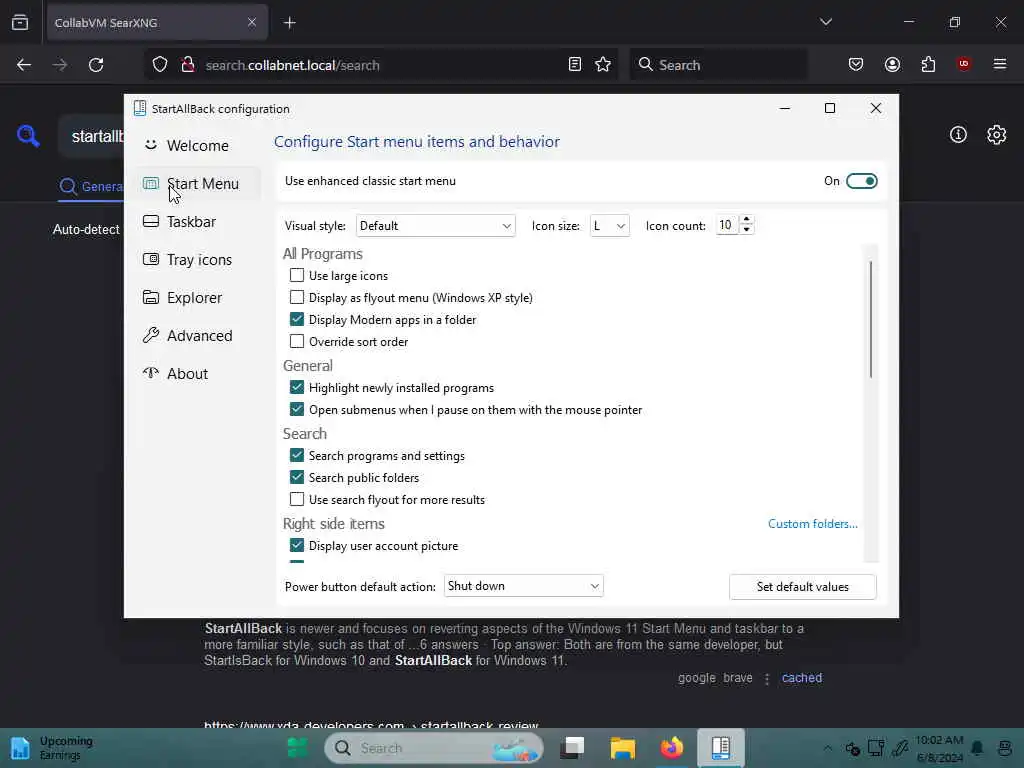Screen dimensions: 1024x768
Task: Open Custom folders link
Action: 812,524
